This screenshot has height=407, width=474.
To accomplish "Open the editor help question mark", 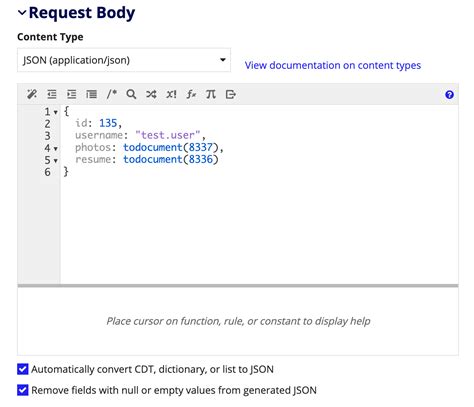I will click(449, 95).
